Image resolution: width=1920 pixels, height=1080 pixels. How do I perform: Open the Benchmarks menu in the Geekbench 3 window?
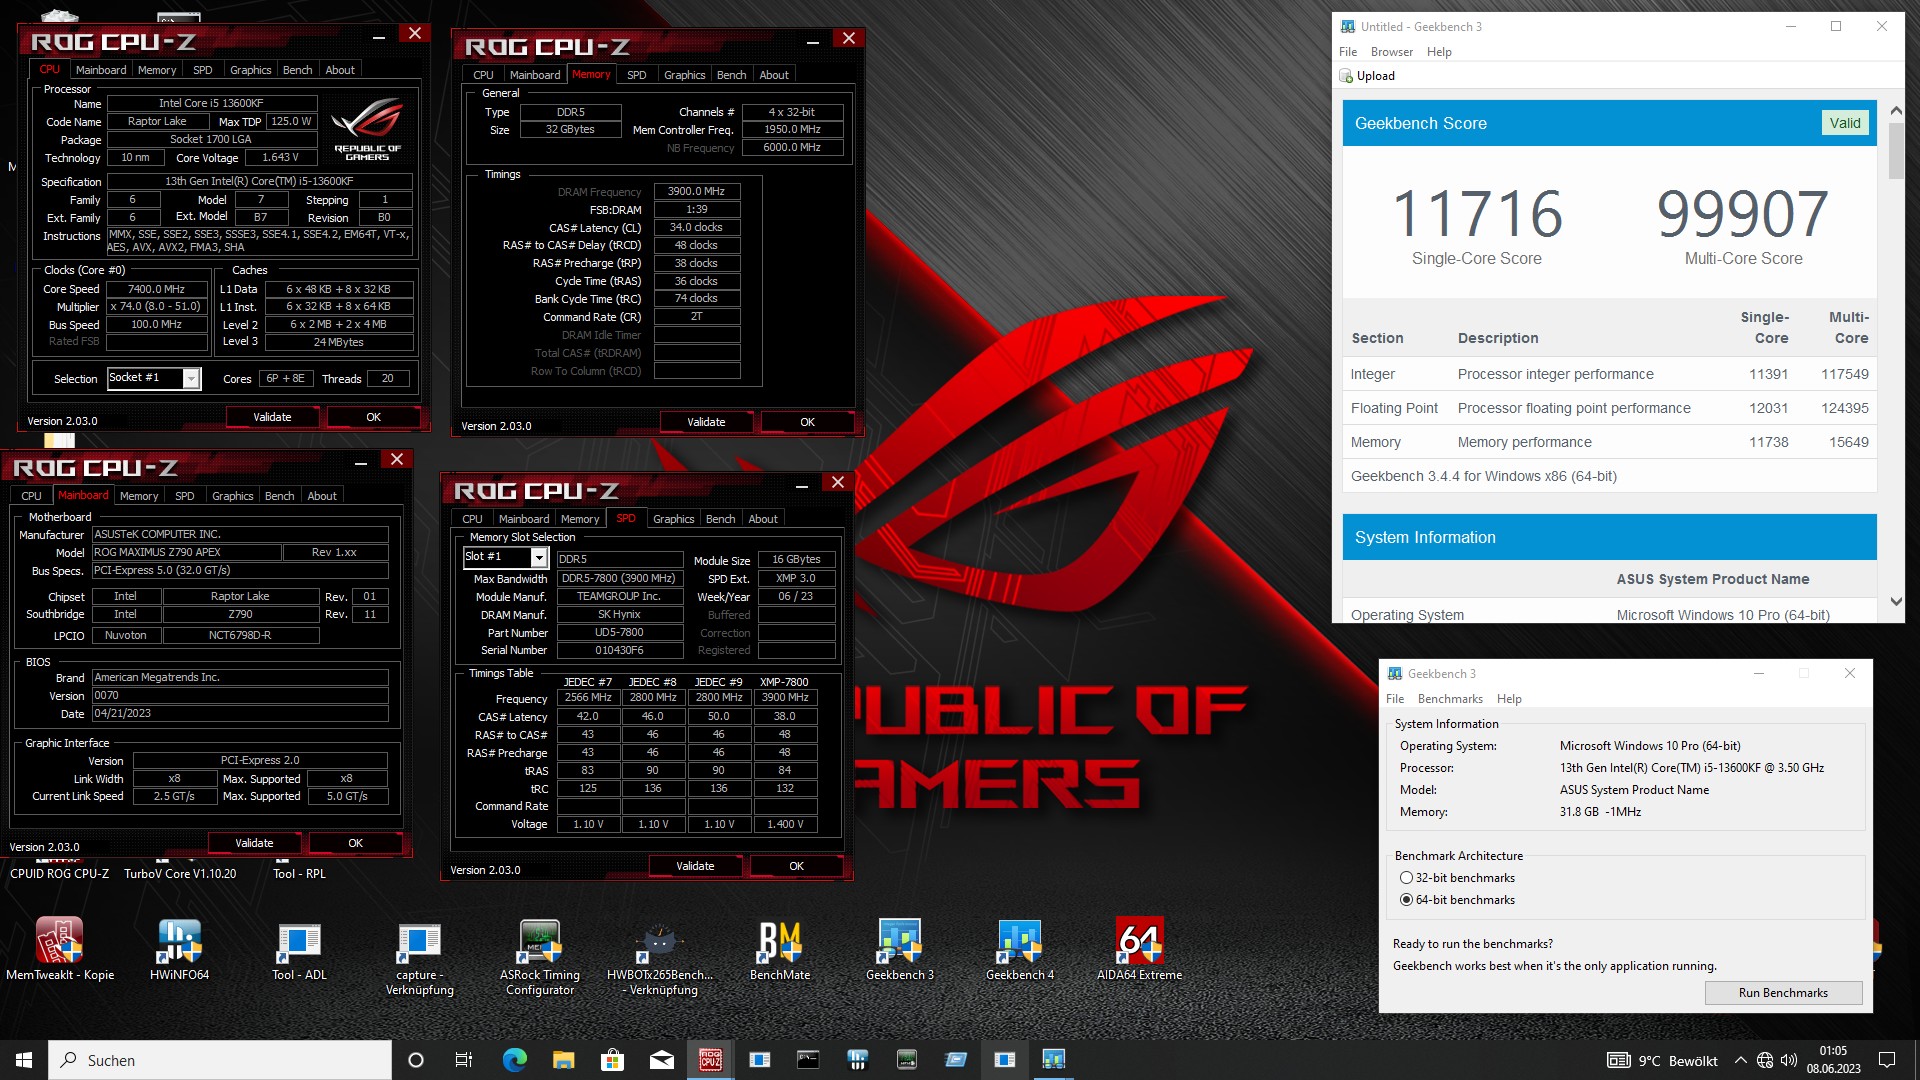pyautogui.click(x=1450, y=699)
